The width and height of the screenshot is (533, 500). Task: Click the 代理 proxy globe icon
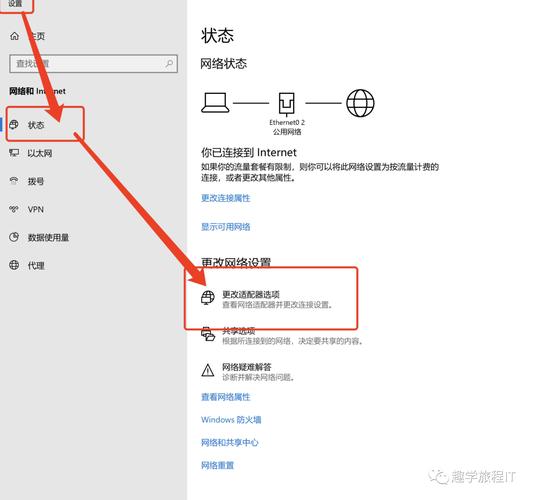(14, 265)
